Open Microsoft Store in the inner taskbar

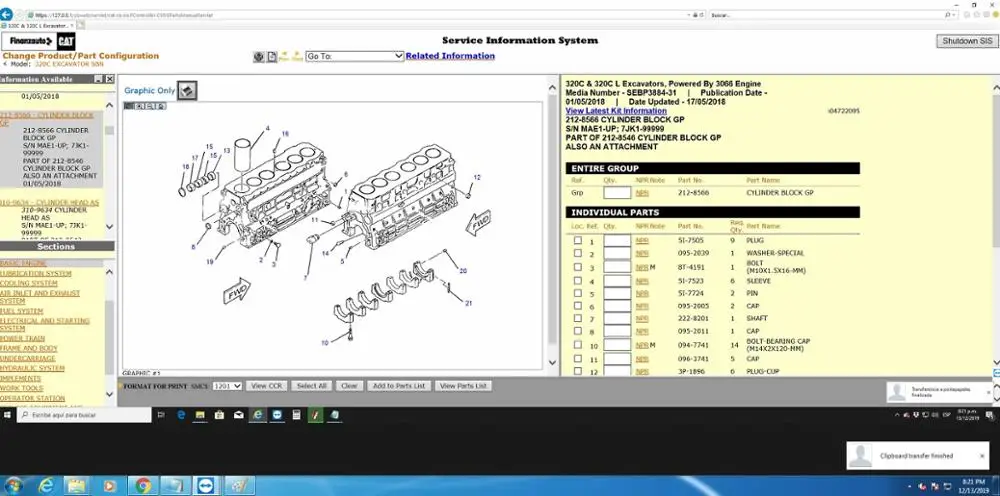tap(219, 415)
